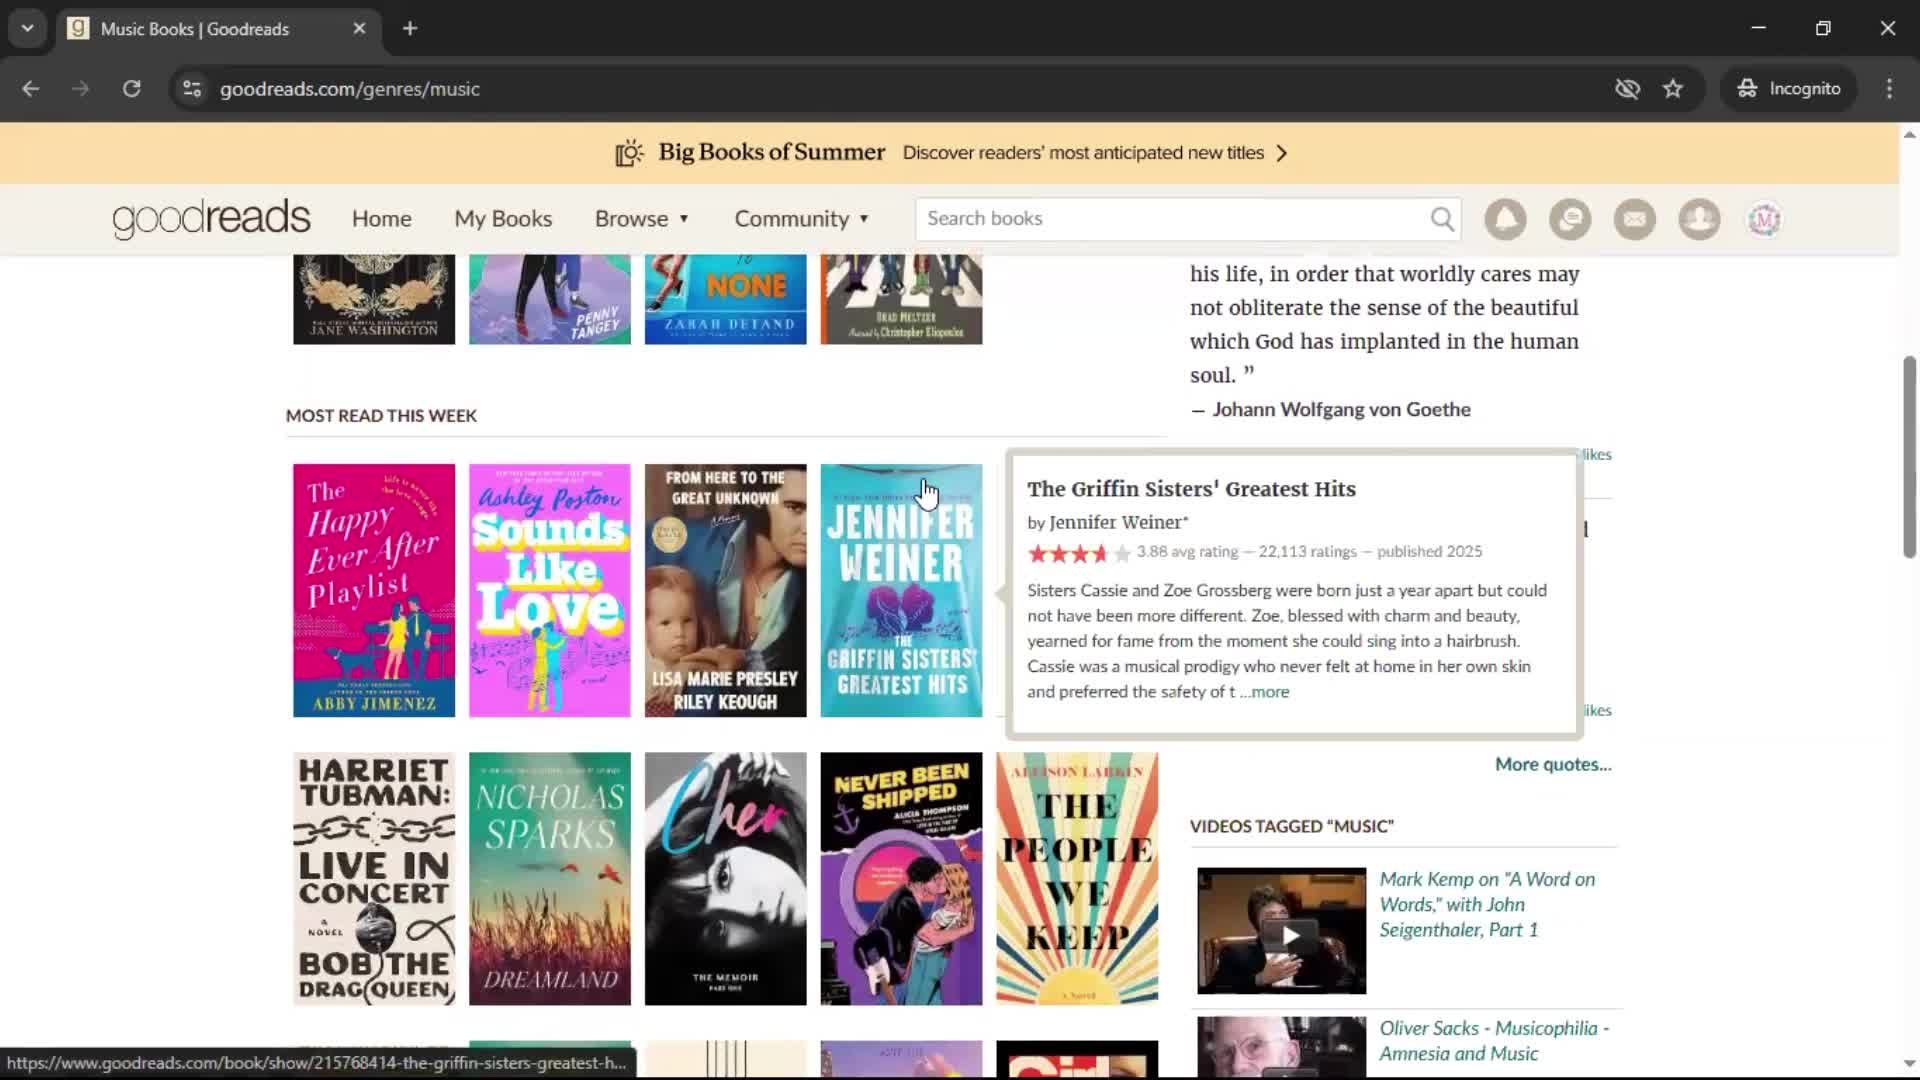
Task: Open Nicholas Sparks Dreamland cover
Action: coord(550,879)
